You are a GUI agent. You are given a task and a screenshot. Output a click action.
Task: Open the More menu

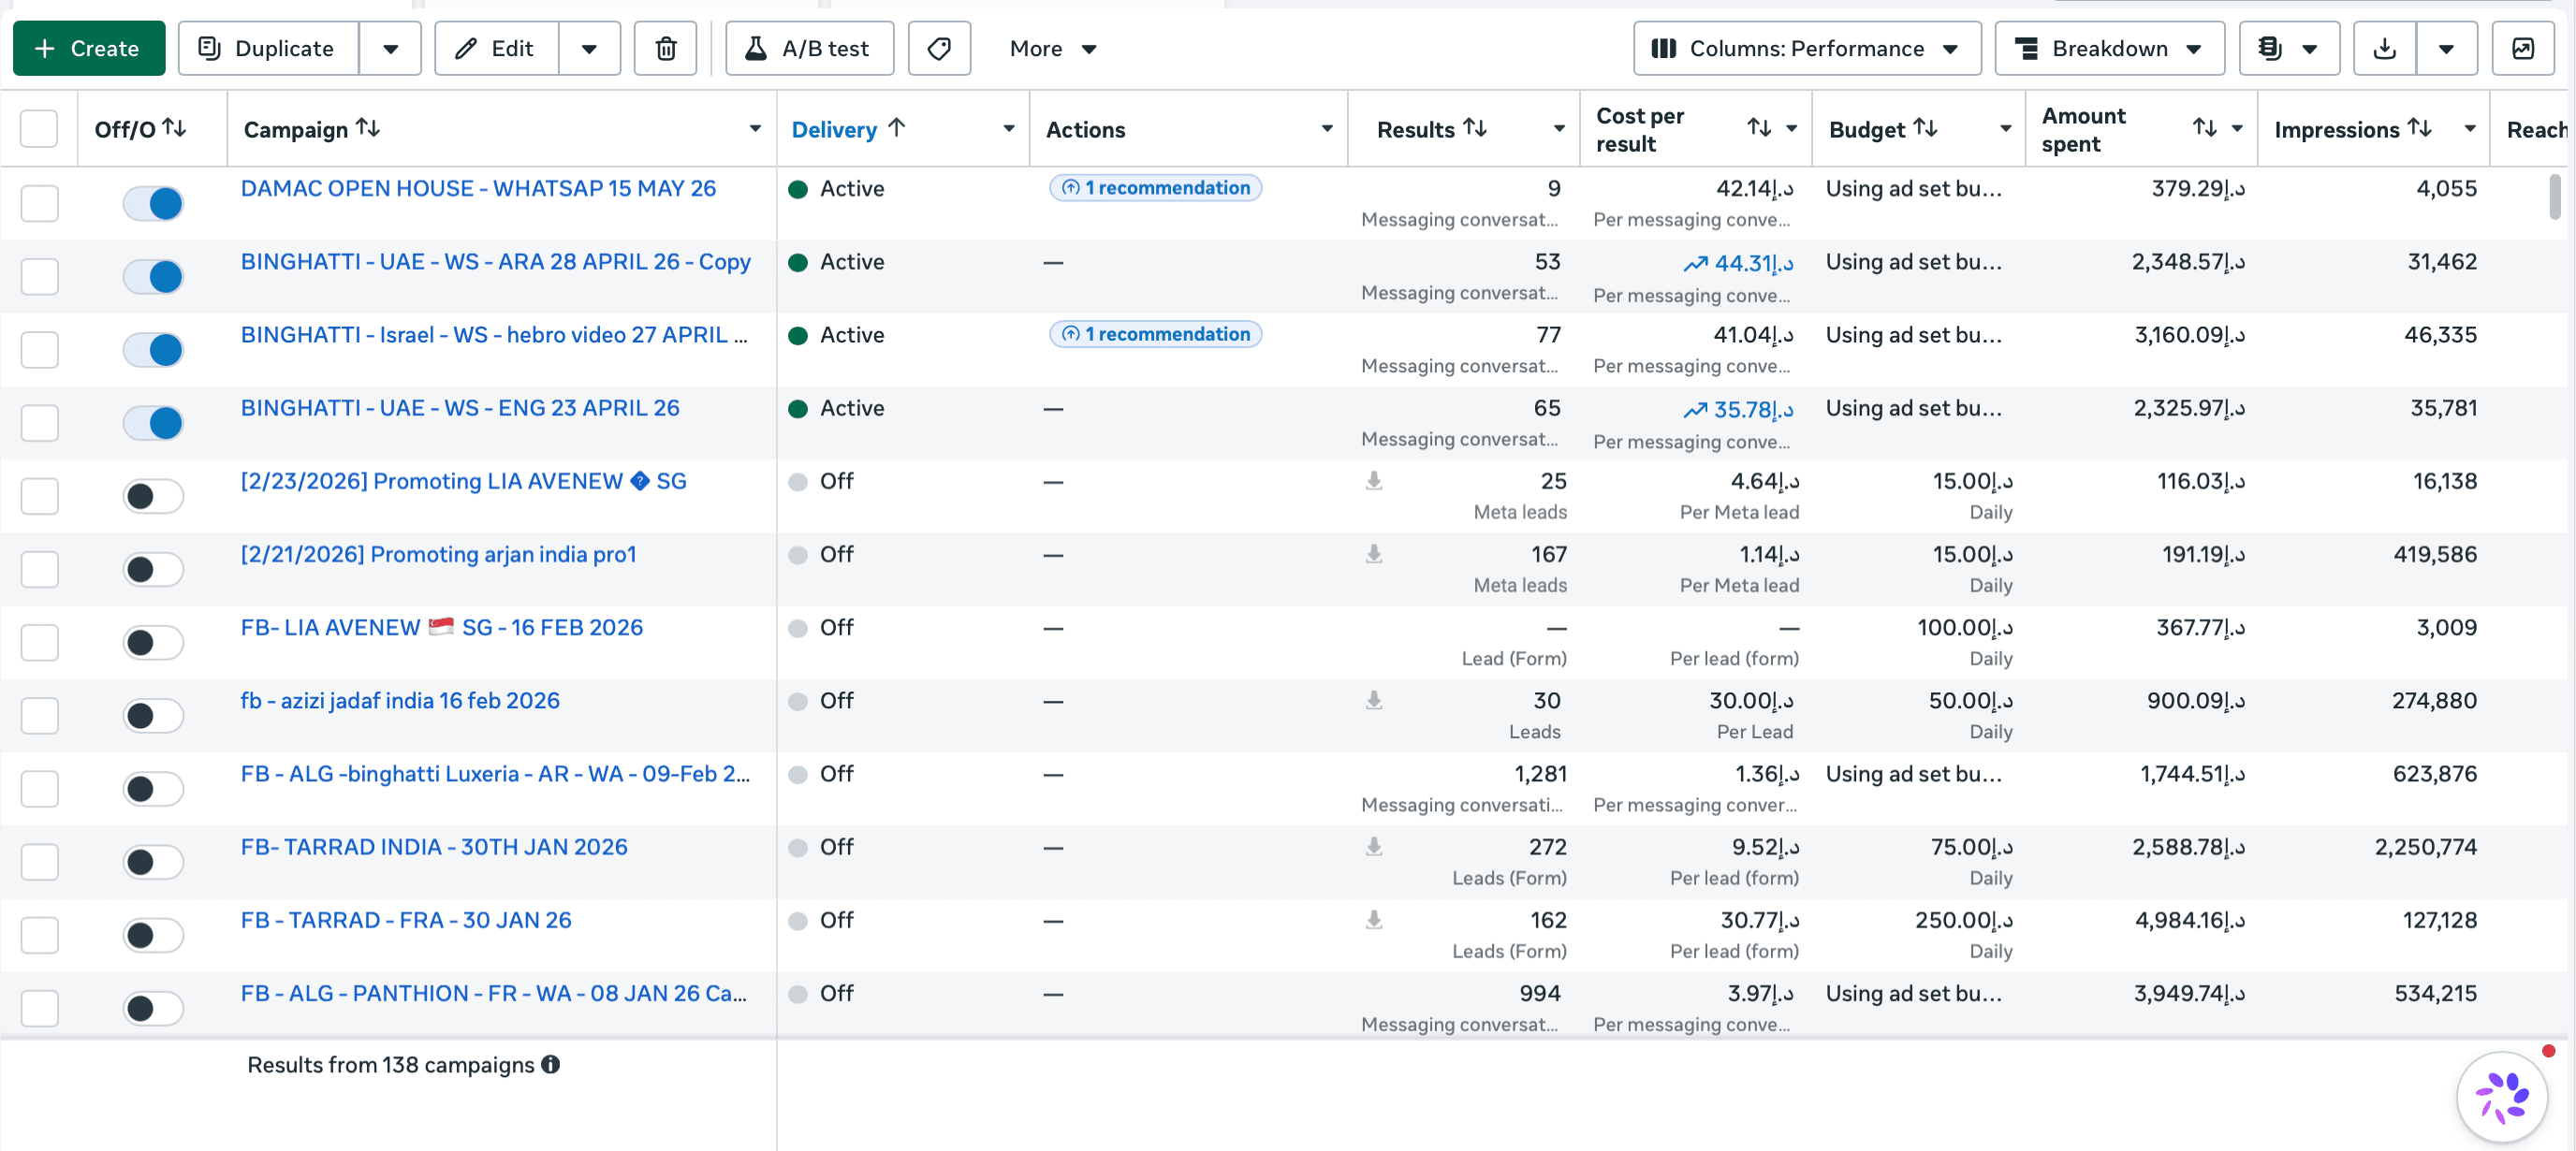pos(1052,48)
